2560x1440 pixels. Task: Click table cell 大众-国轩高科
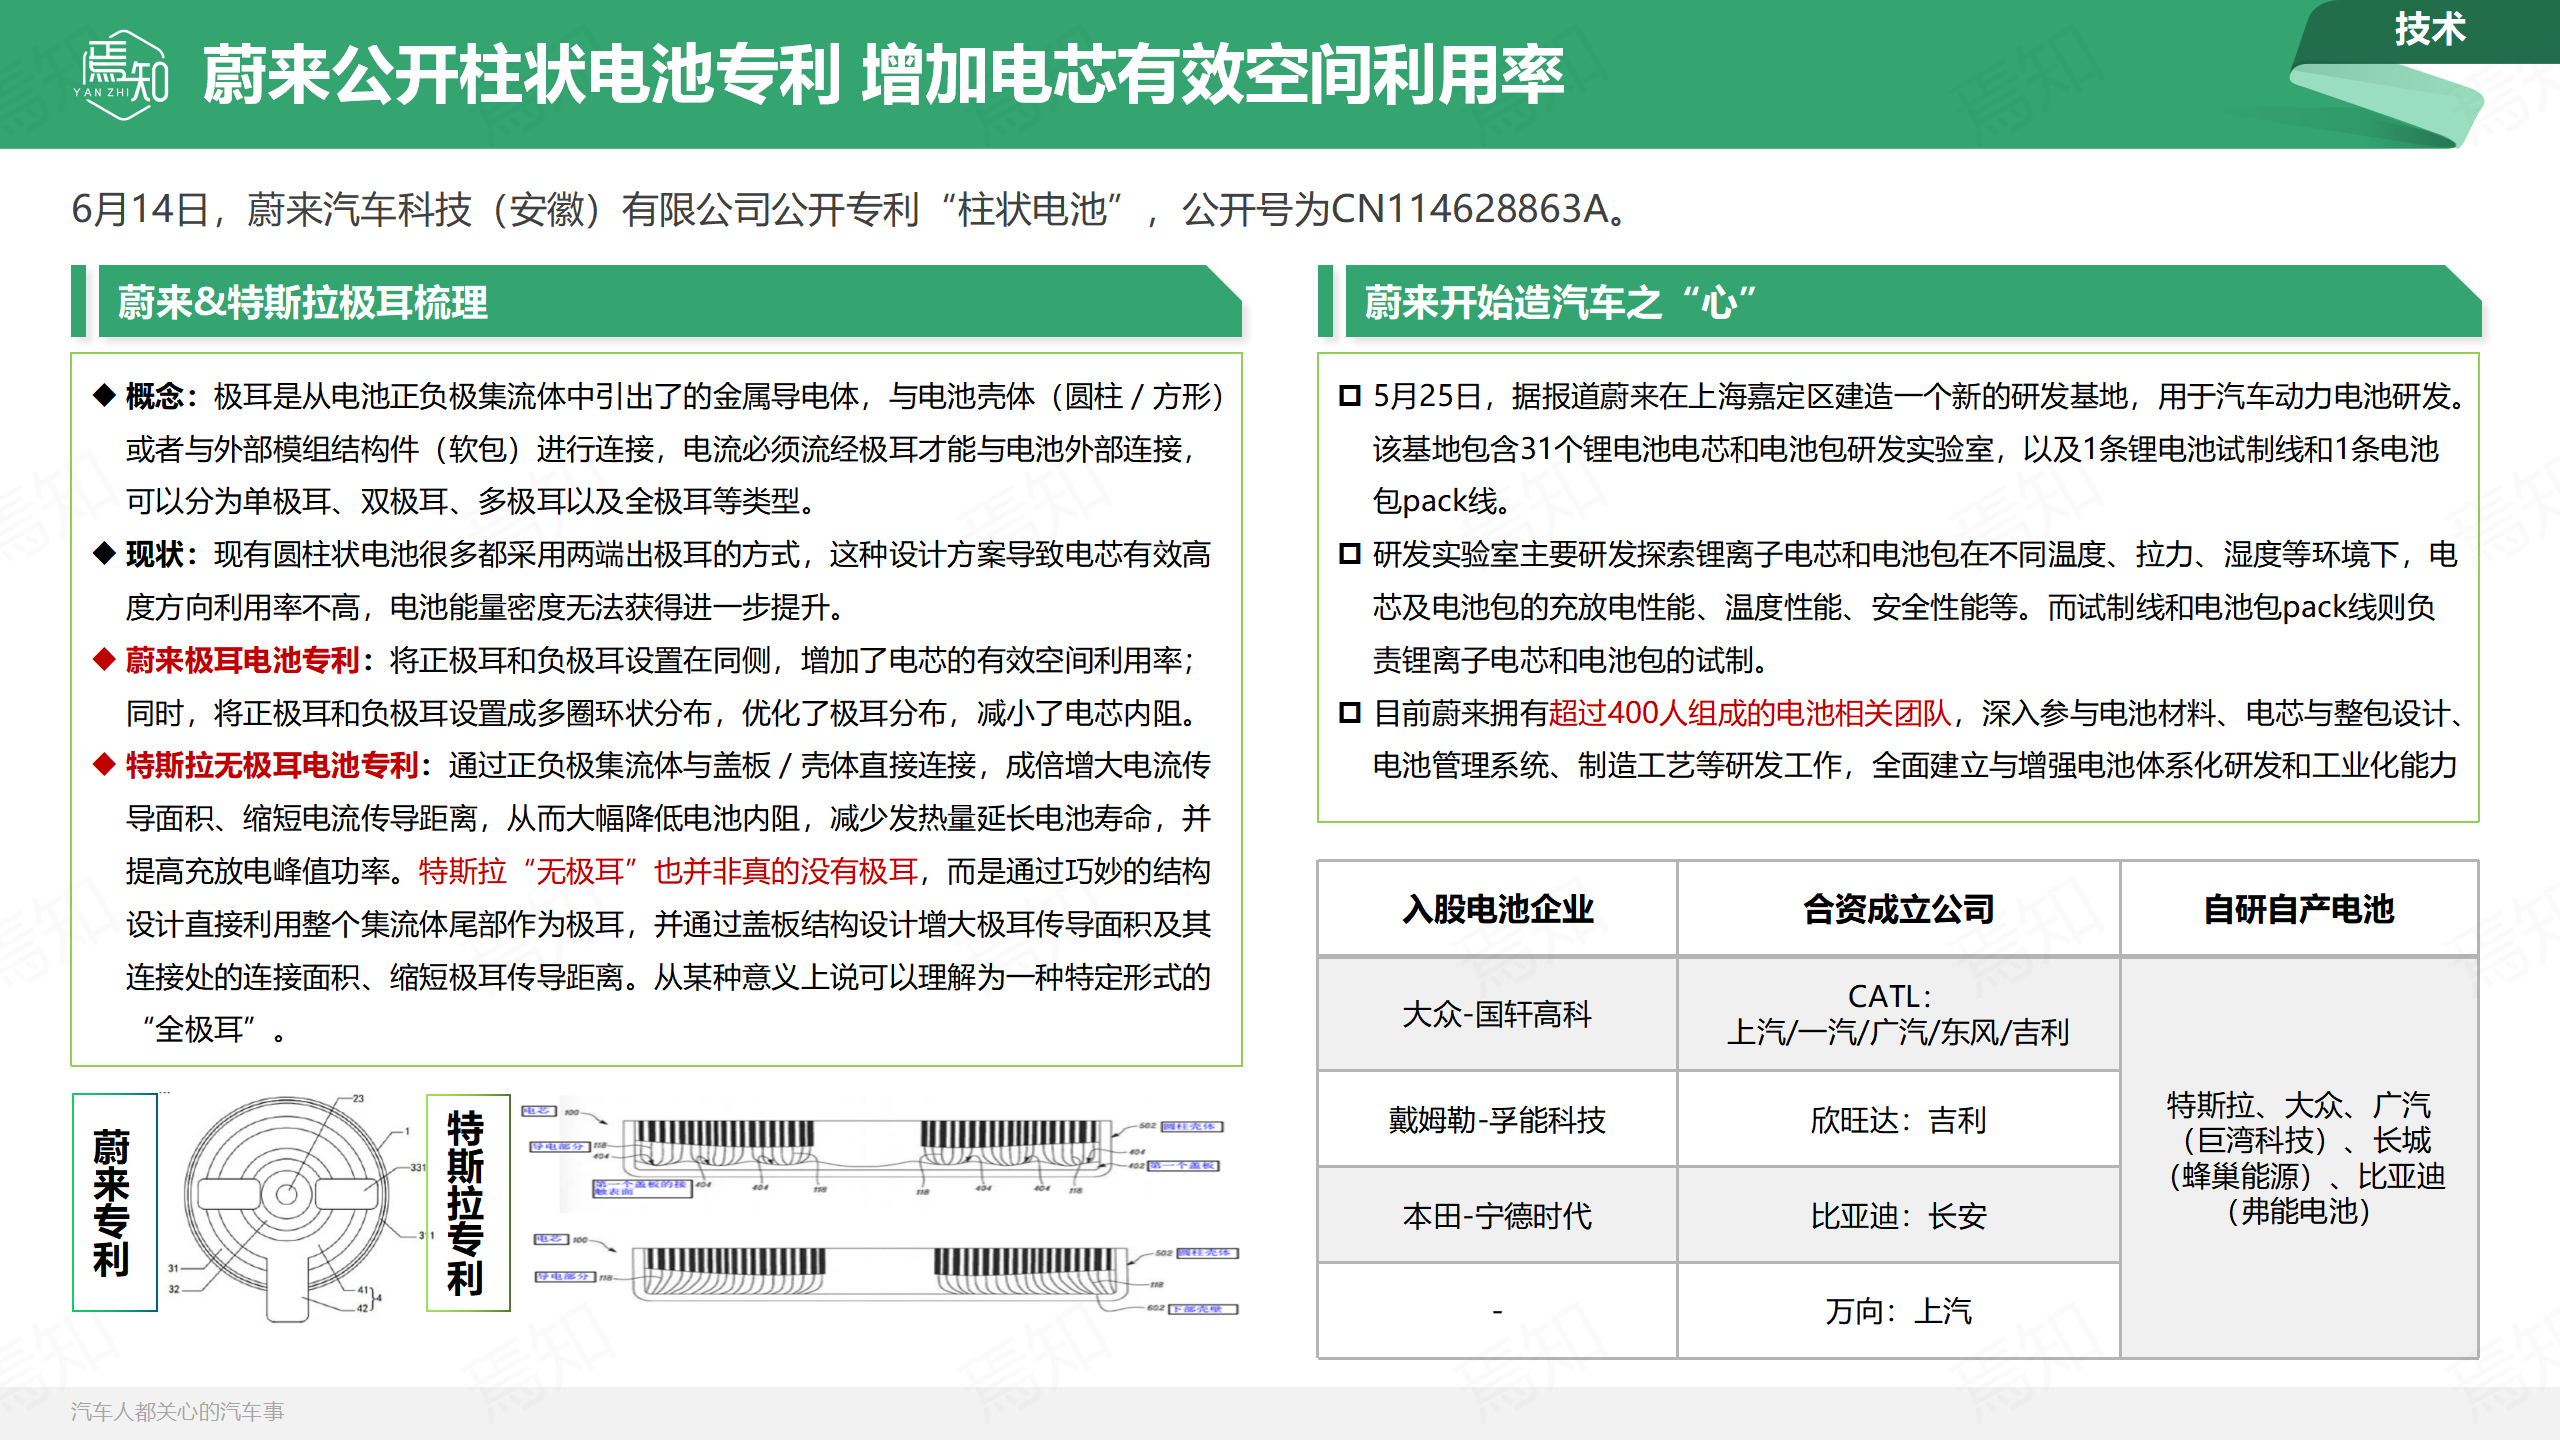point(1497,1014)
